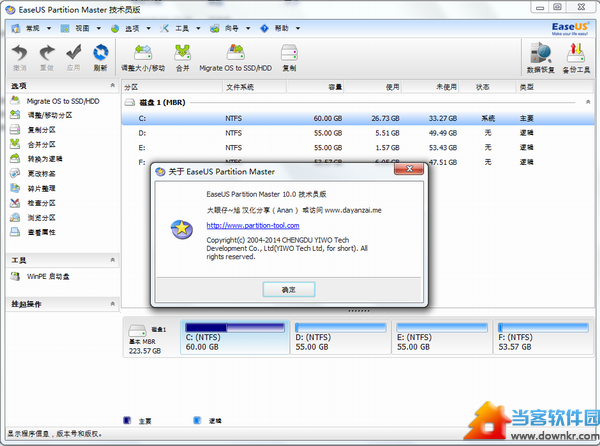This screenshot has height=446, width=600.
Task: Click the Apply (应用) checkmark icon
Action: point(73,52)
